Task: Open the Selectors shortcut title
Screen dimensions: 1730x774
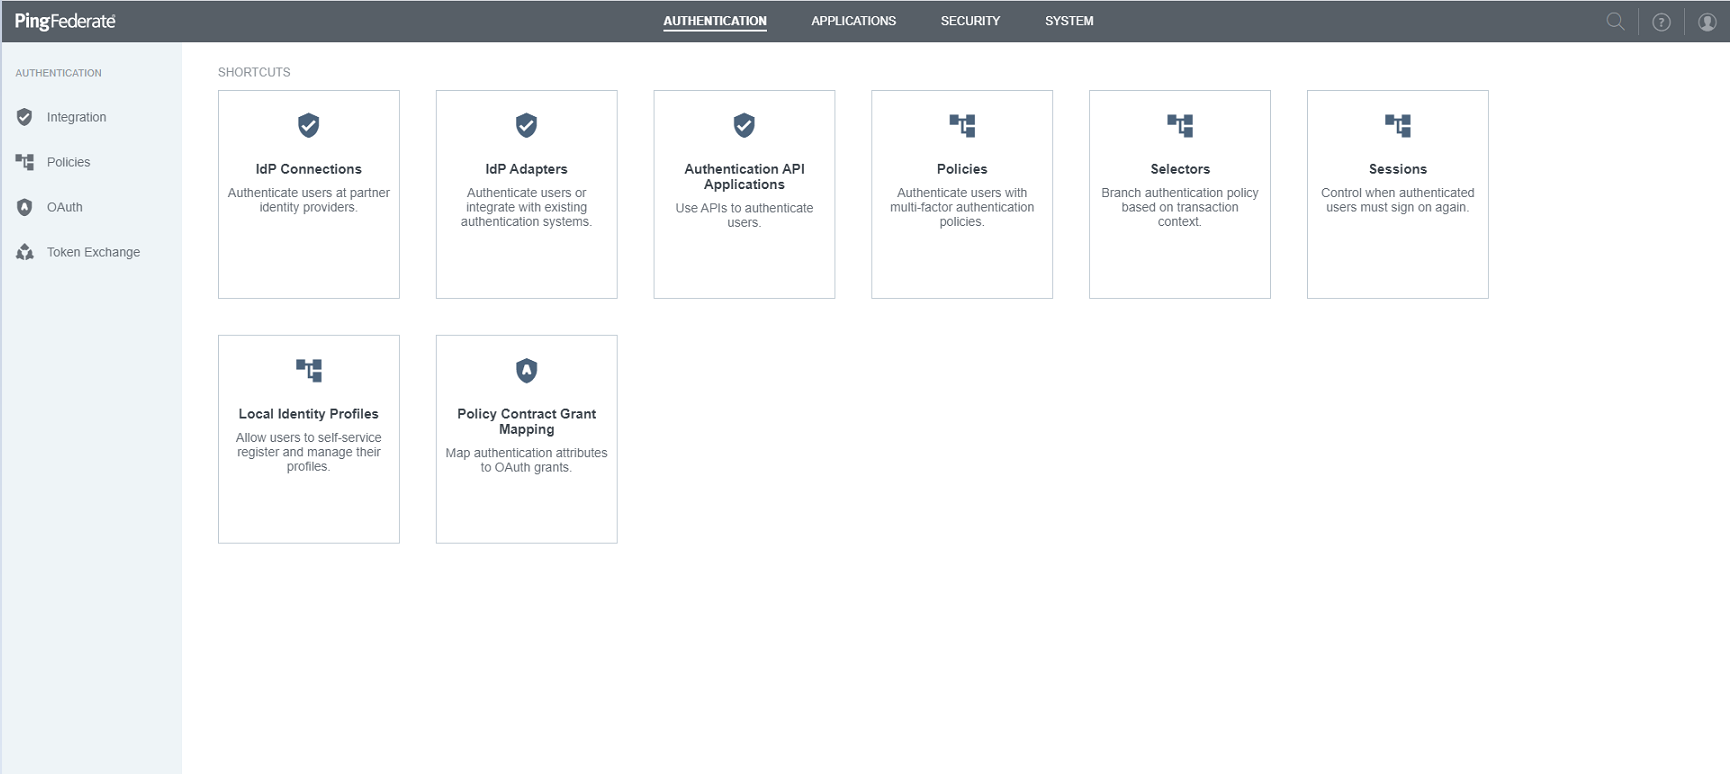Action: point(1180,169)
